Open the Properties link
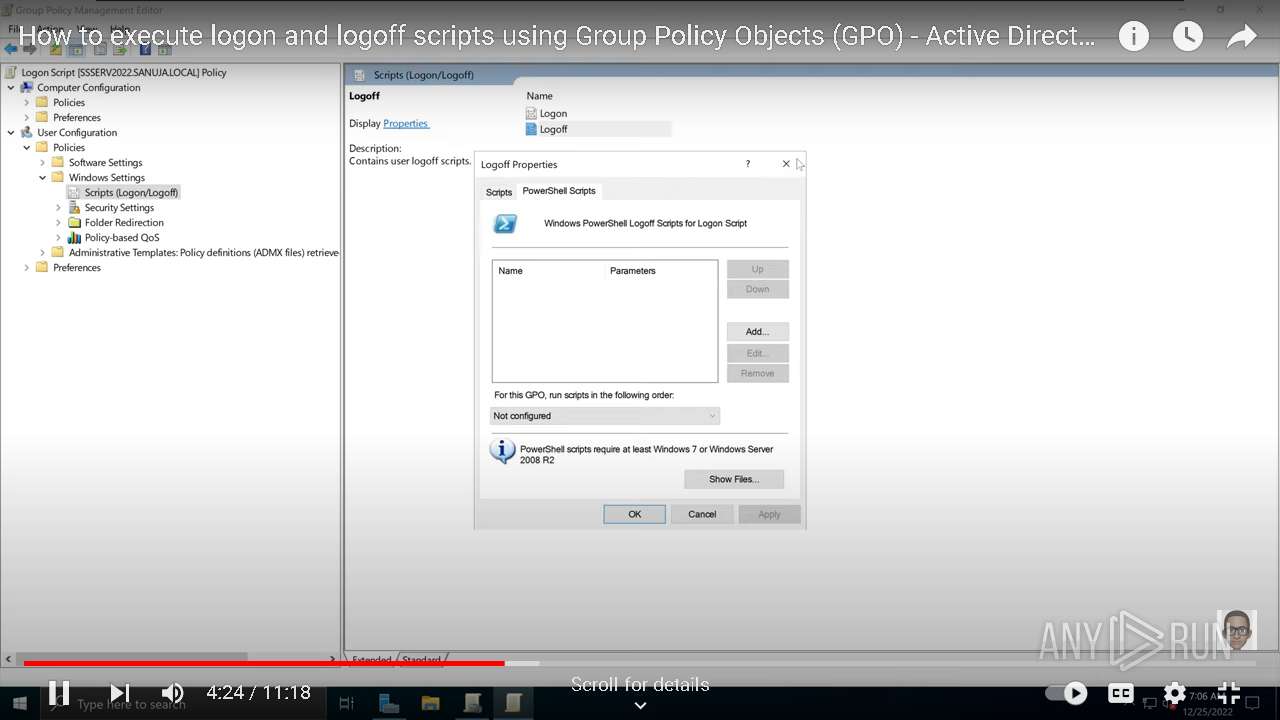 tap(406, 124)
